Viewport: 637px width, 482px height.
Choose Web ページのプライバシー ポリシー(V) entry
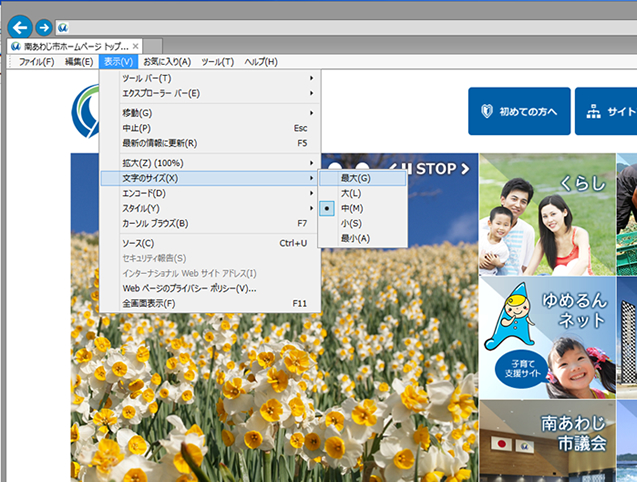[x=210, y=288]
